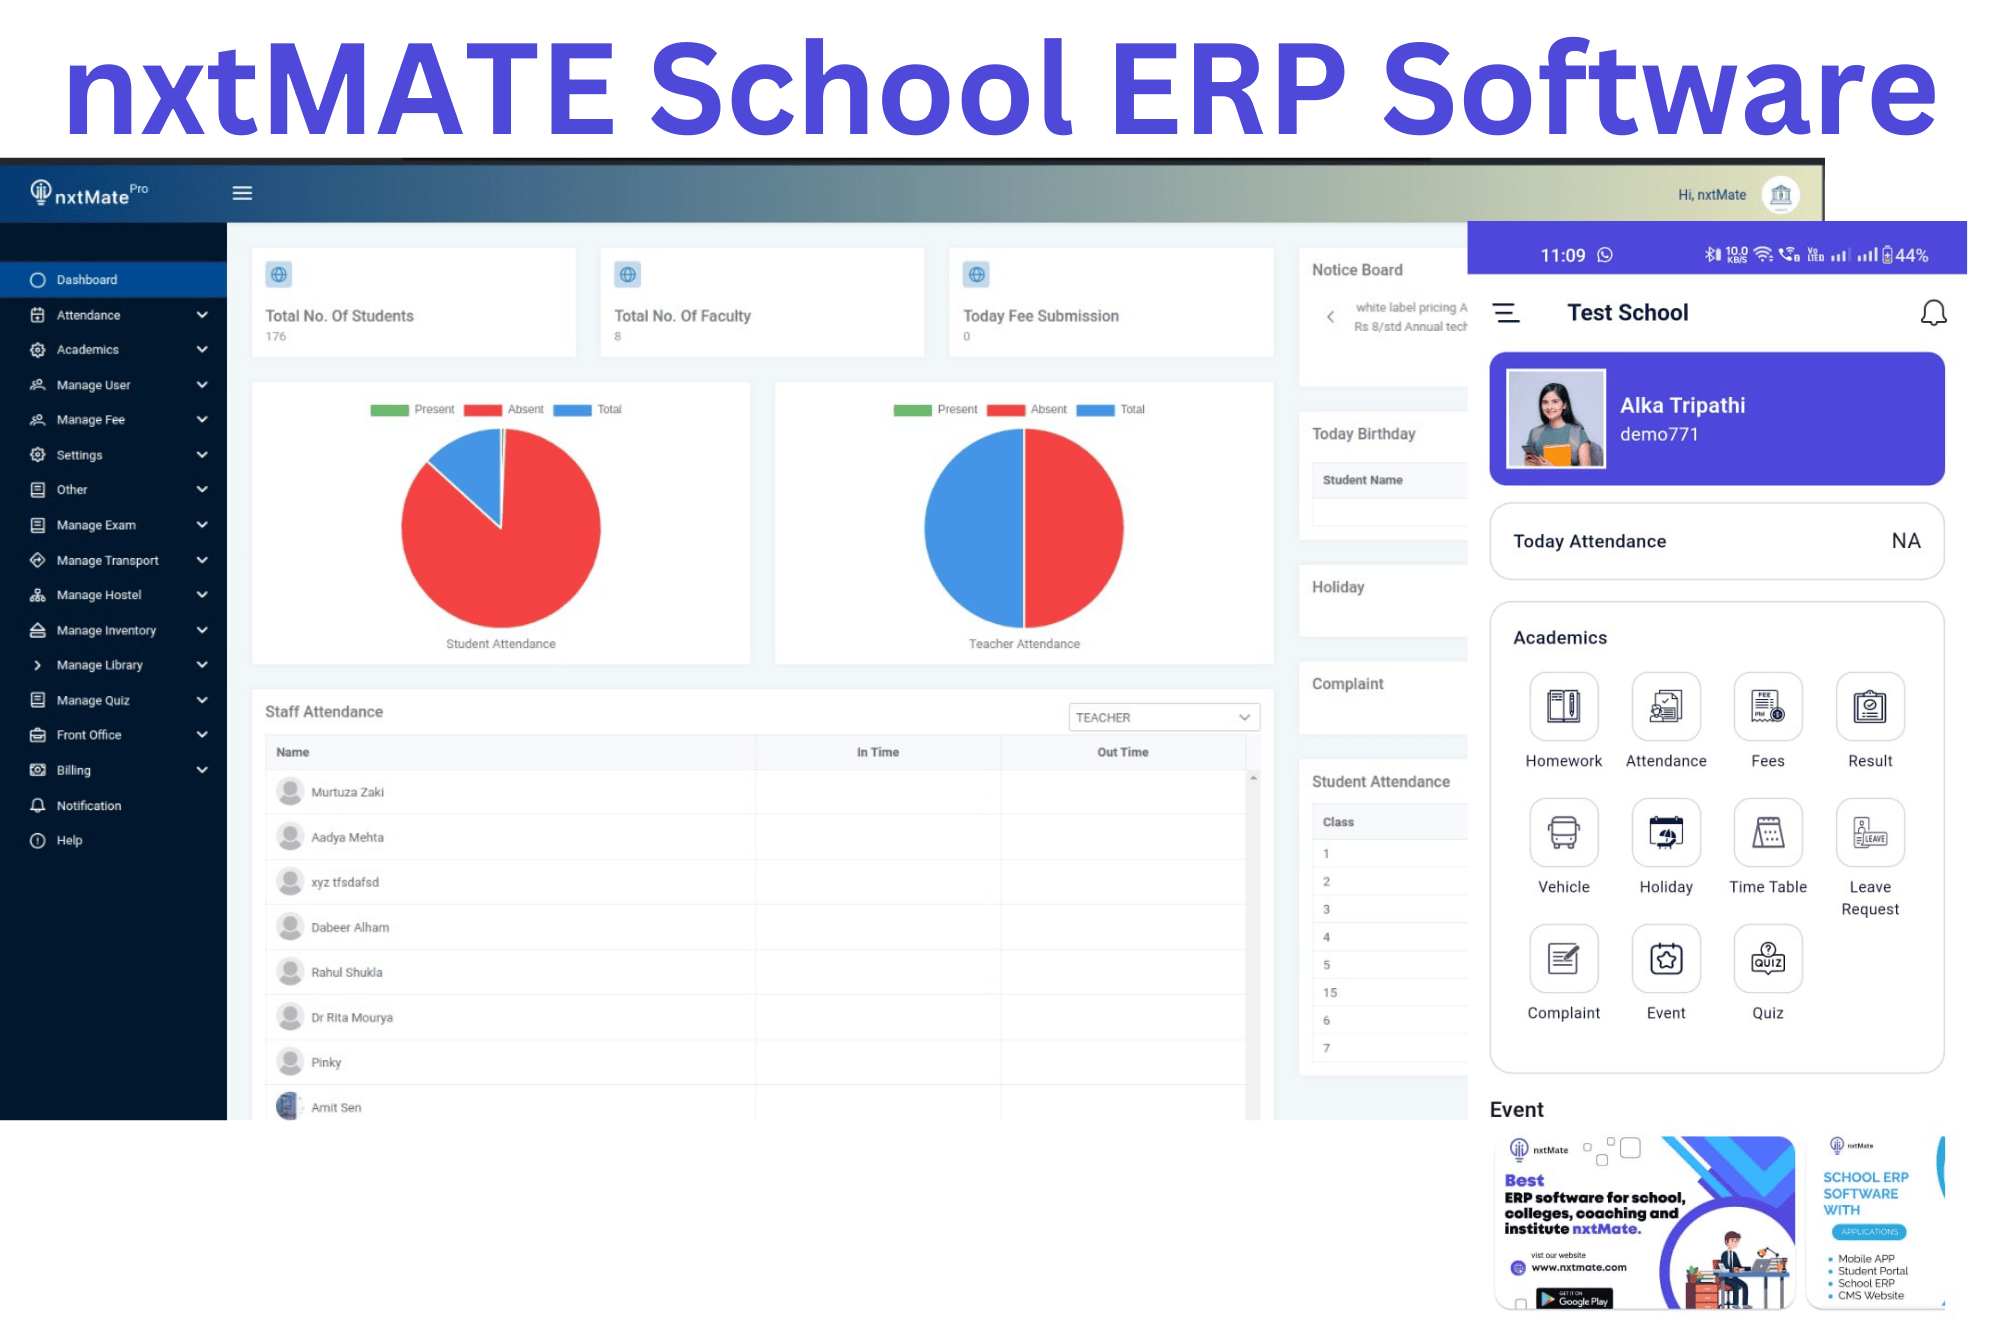Tap the Fees icon in Academics
The height and width of the screenshot is (1333, 2000).
click(1767, 707)
